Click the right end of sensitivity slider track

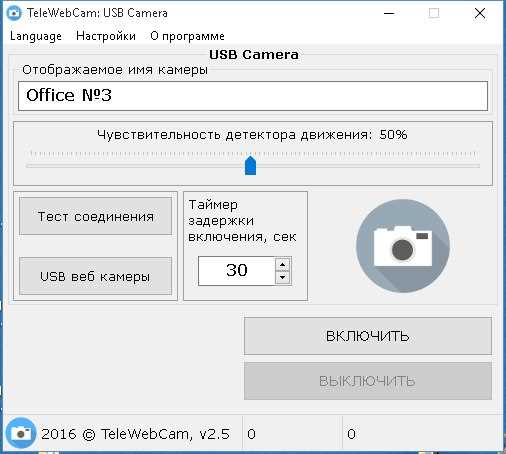tap(477, 165)
